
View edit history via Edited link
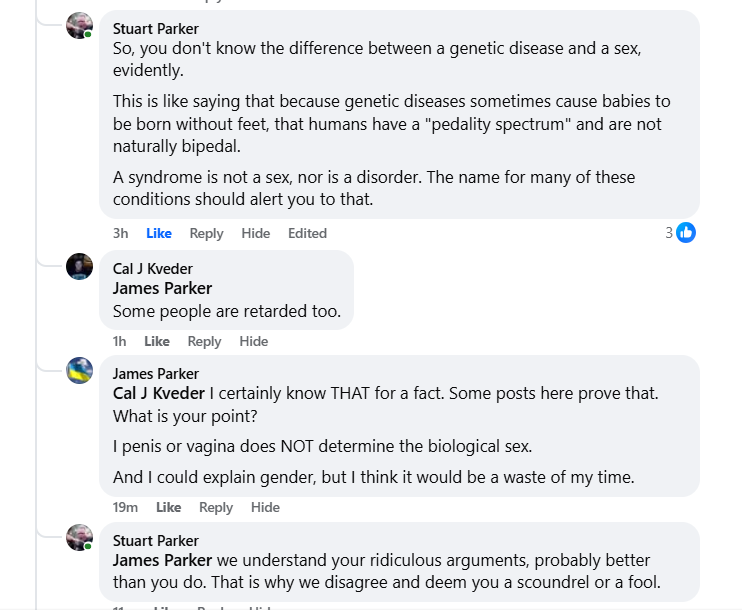pos(307,233)
